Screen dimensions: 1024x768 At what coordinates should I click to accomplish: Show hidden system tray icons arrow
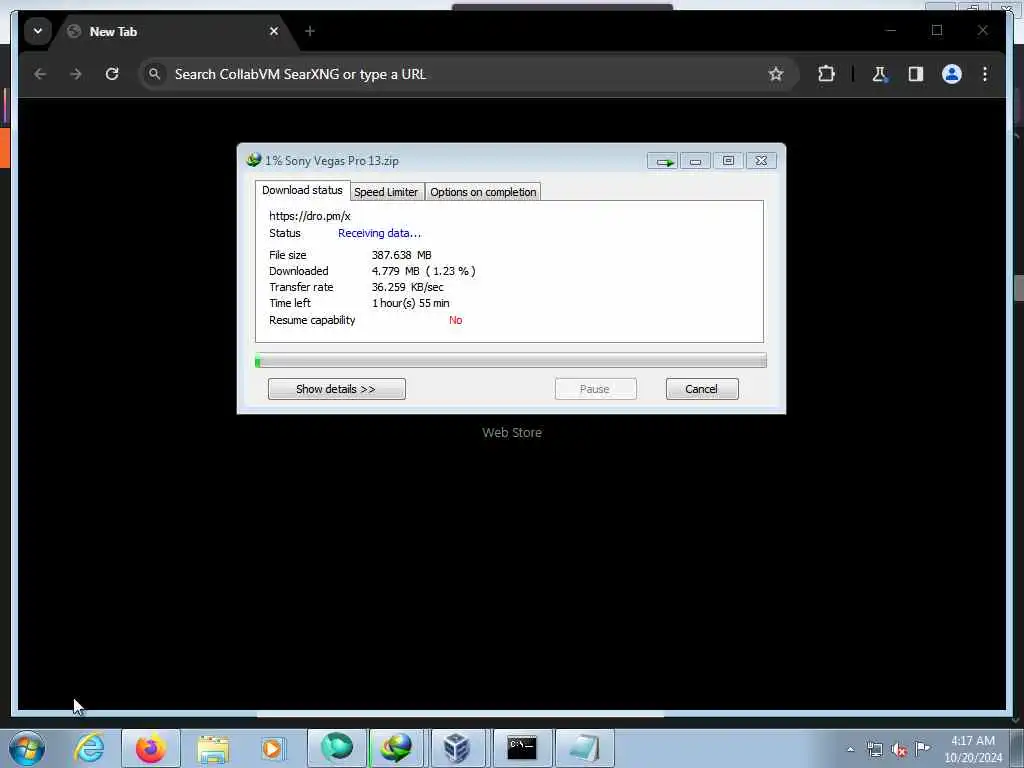coord(850,750)
